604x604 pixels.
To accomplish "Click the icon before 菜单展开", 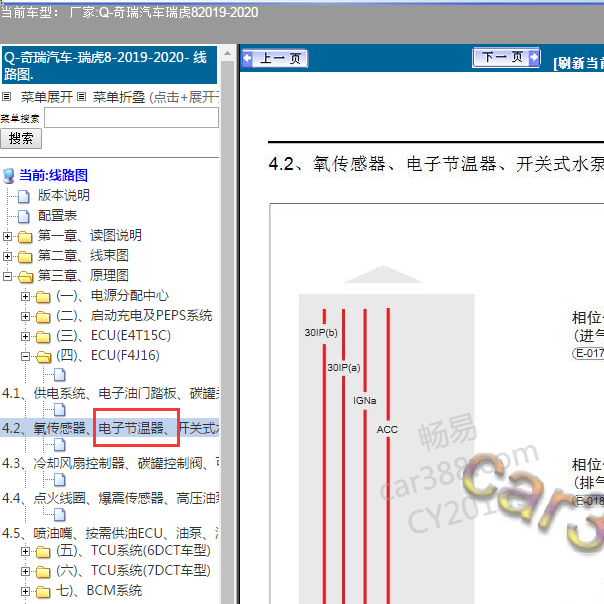I will point(7,97).
